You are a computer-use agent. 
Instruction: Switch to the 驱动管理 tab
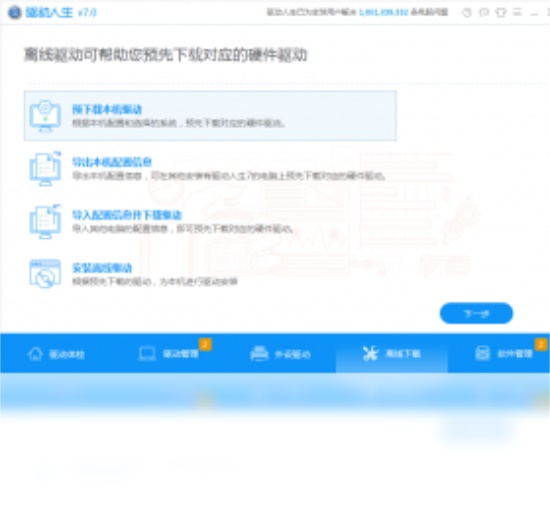click(168, 354)
